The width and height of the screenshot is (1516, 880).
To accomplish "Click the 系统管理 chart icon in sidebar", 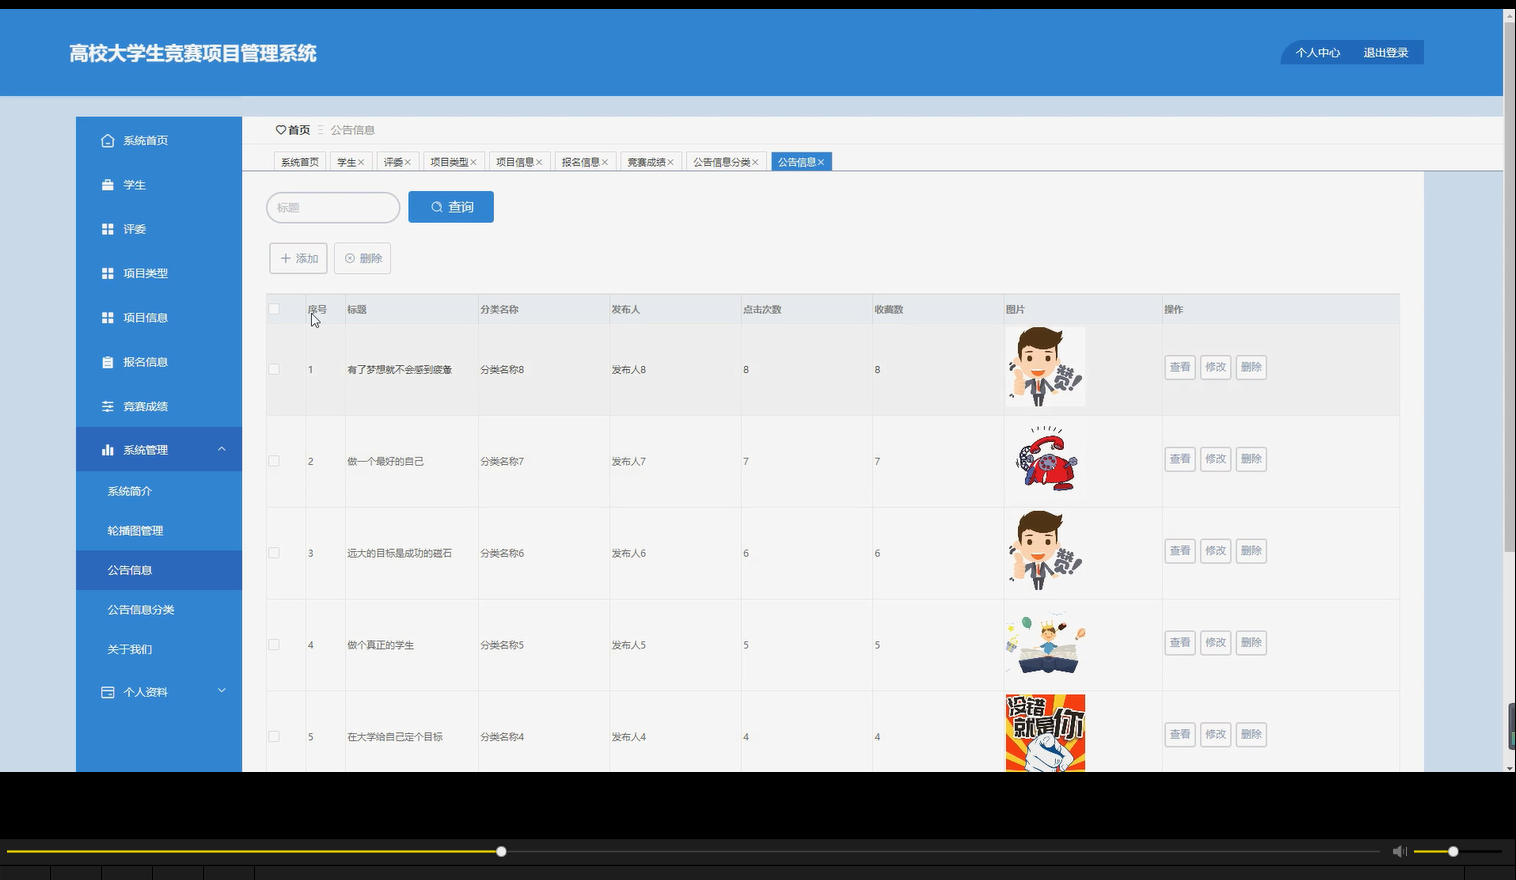I will (x=108, y=449).
